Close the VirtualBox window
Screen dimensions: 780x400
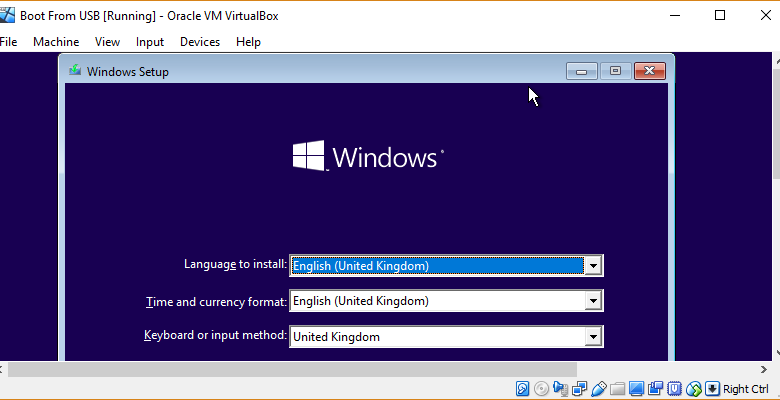pyautogui.click(x=766, y=15)
